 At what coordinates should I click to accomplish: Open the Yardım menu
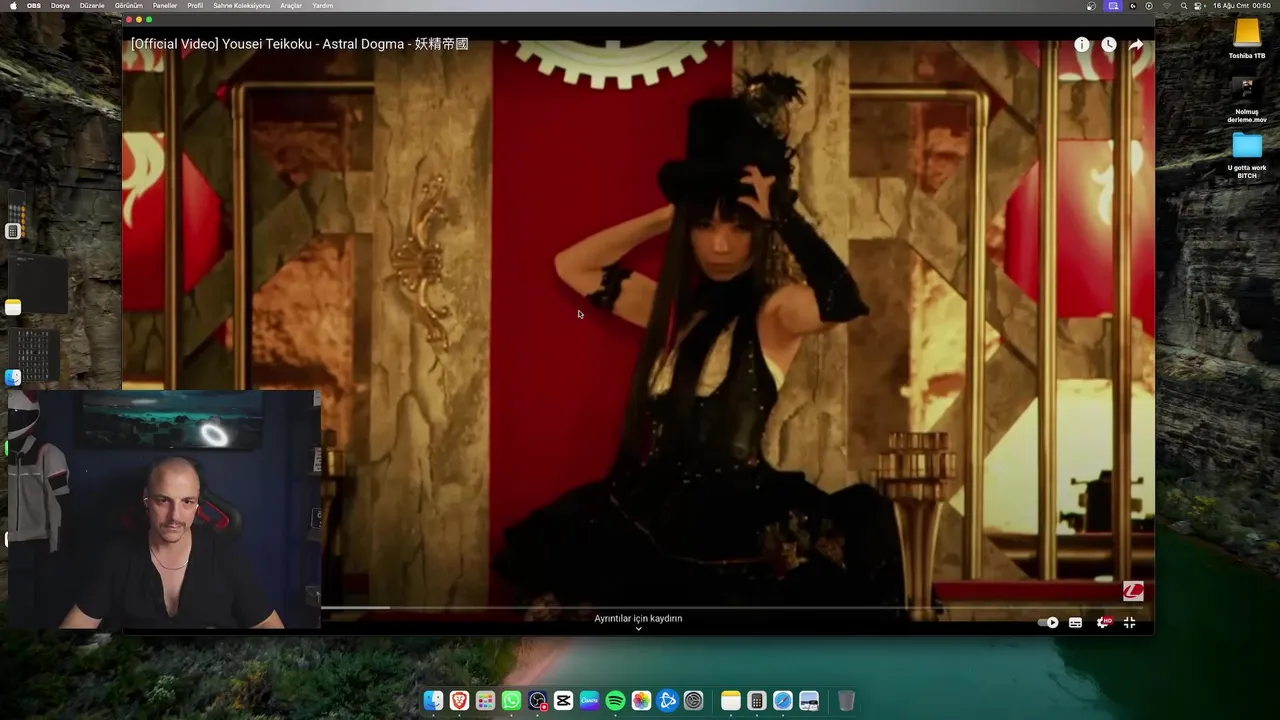point(323,6)
